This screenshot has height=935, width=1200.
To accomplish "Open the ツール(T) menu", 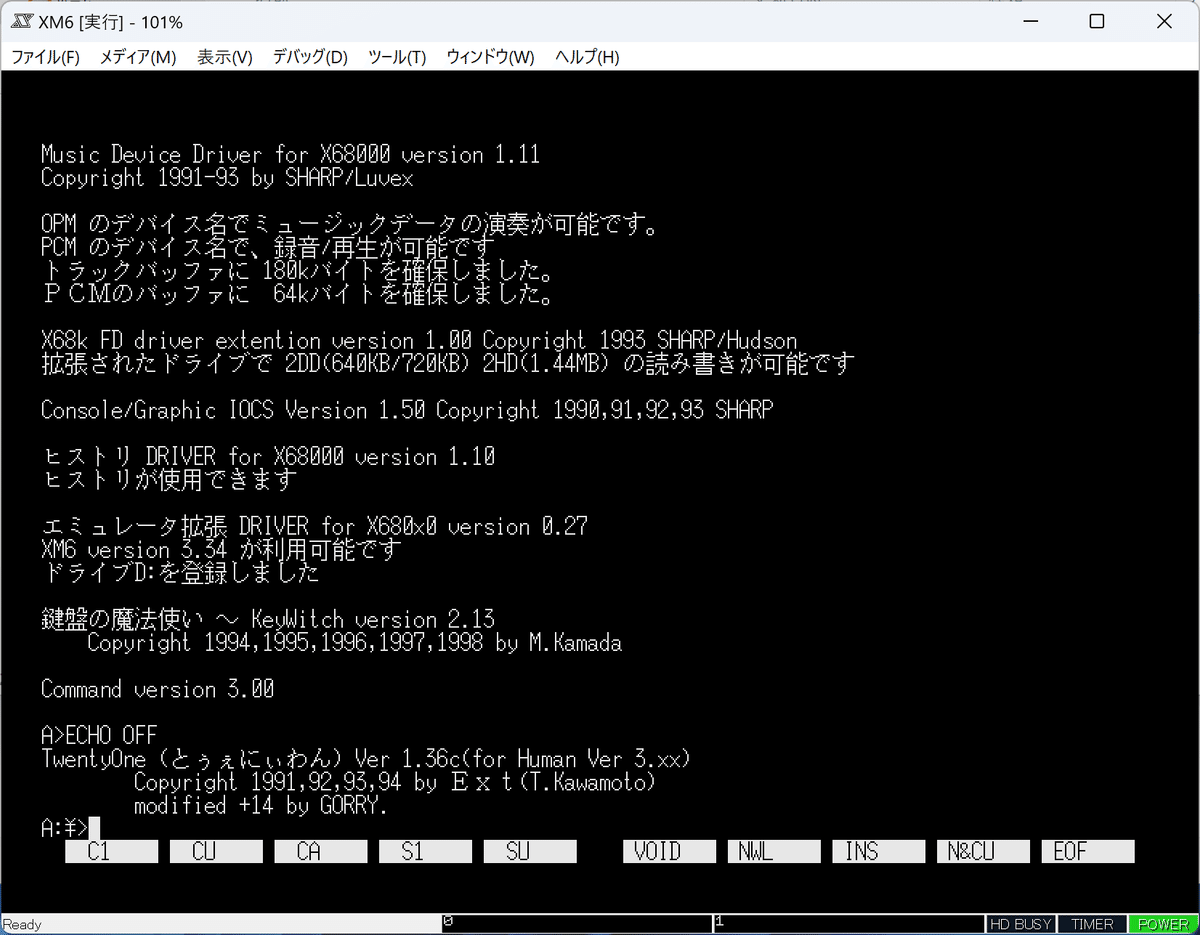I will 397,57.
